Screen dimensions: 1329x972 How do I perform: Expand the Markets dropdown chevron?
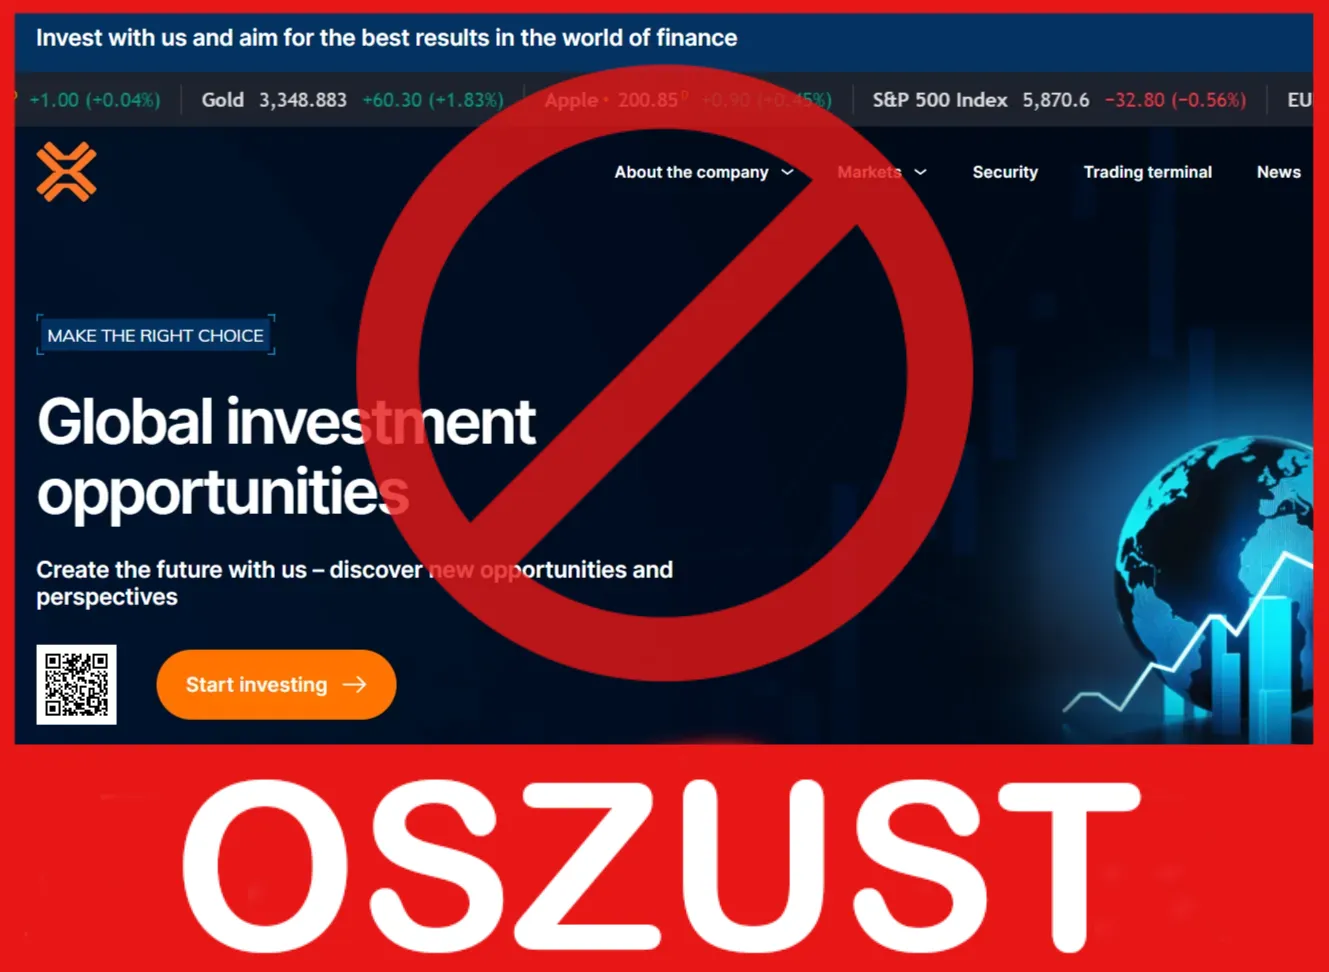921,173
